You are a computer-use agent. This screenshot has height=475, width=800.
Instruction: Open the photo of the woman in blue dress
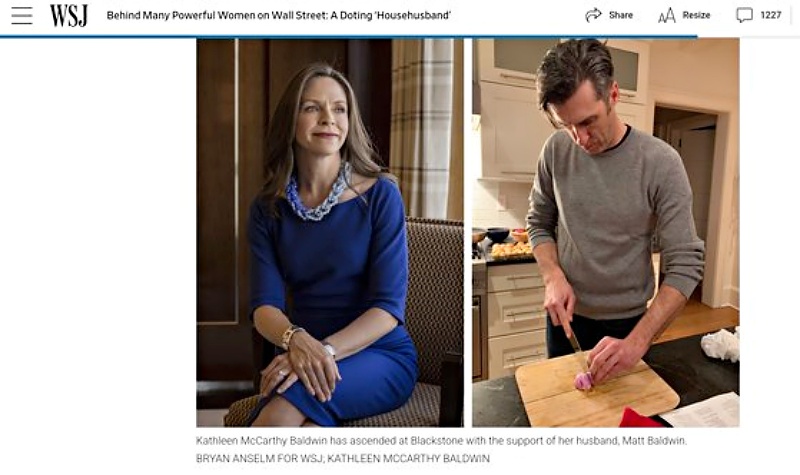(x=330, y=233)
